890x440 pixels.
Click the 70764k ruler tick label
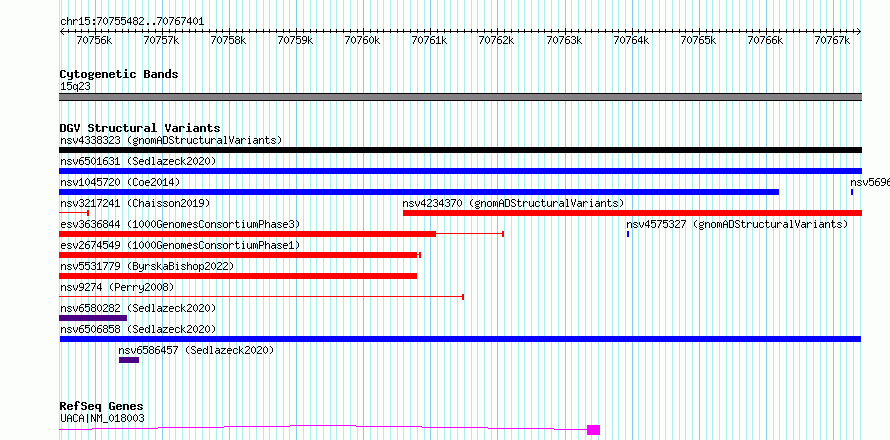click(x=631, y=40)
